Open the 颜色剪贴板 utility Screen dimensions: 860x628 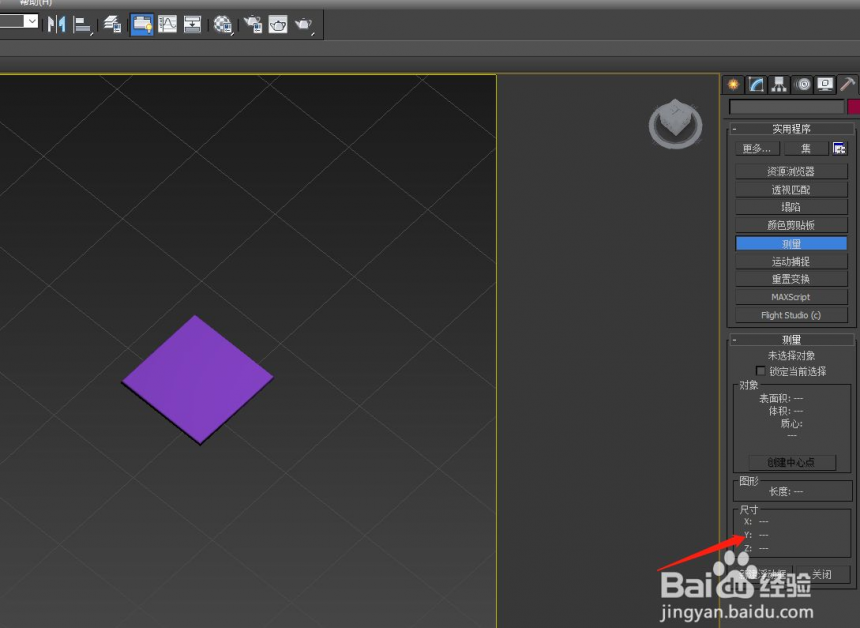[x=791, y=225]
